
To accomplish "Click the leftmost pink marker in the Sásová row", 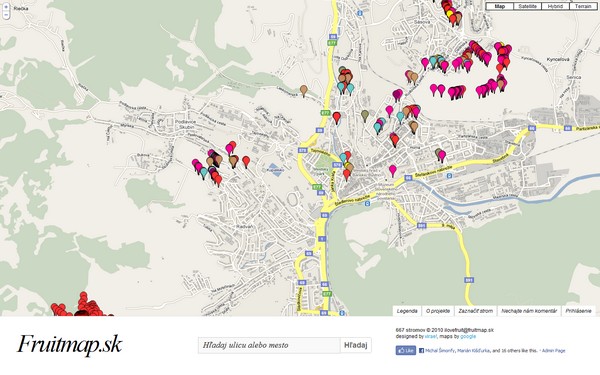I will [x=425, y=63].
